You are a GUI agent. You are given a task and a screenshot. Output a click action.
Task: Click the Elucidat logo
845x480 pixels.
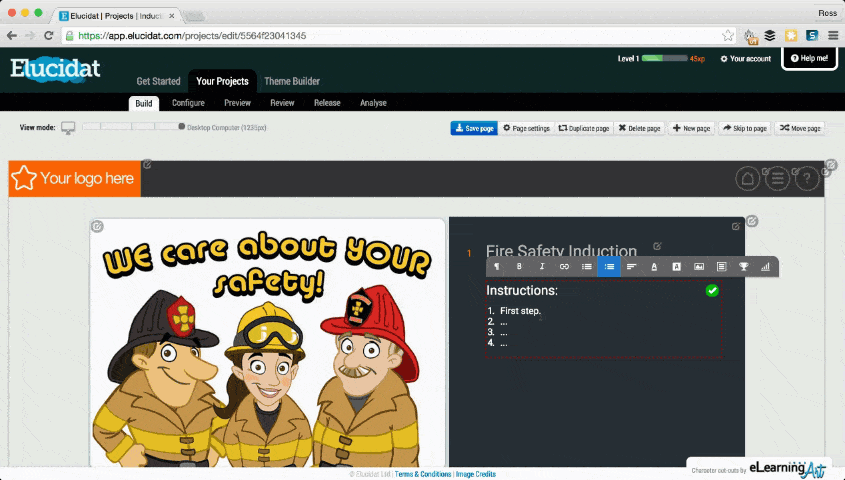(x=55, y=69)
